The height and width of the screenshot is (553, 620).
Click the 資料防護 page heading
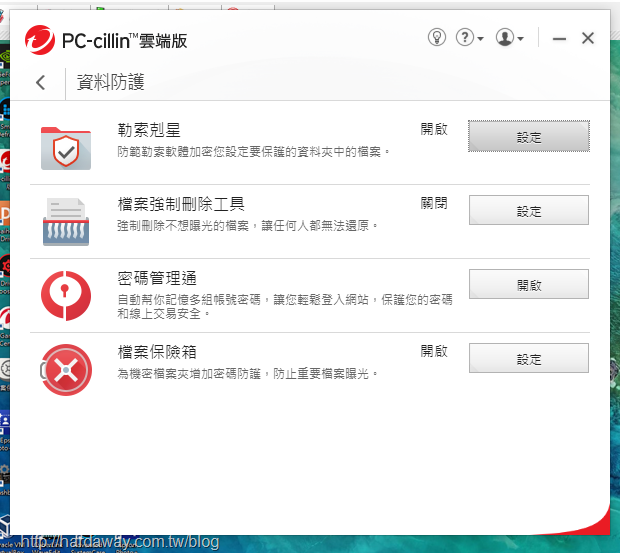coord(110,82)
